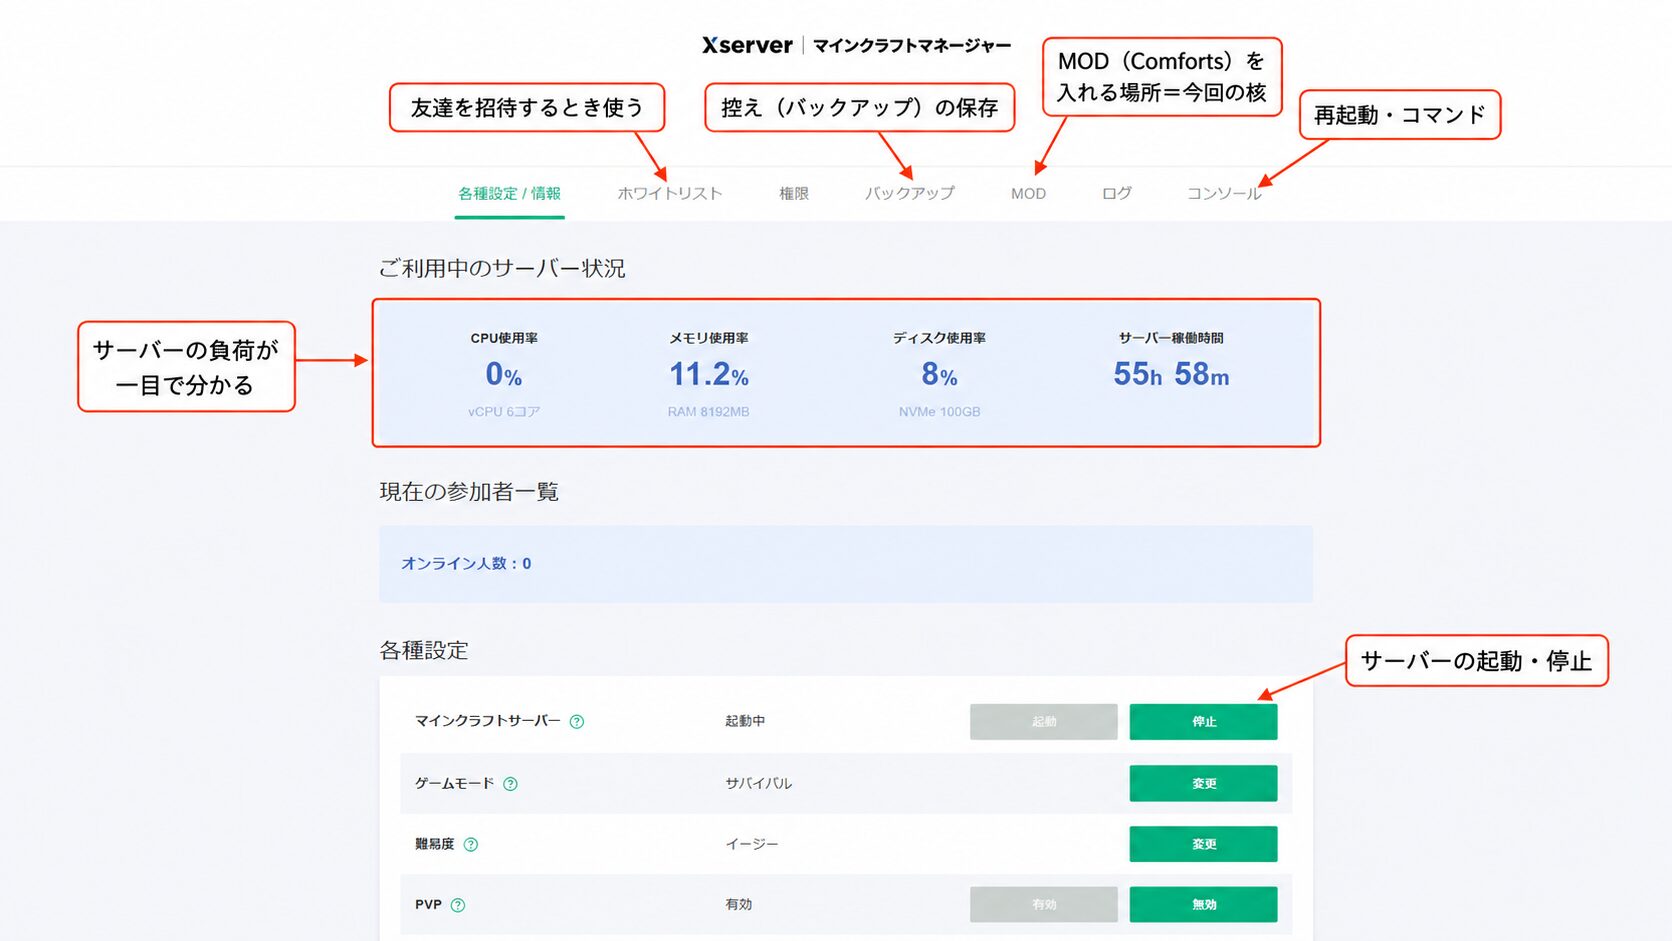1672x941 pixels.
Task: Stop the Minecraft server with 停止 button
Action: pos(1203,722)
